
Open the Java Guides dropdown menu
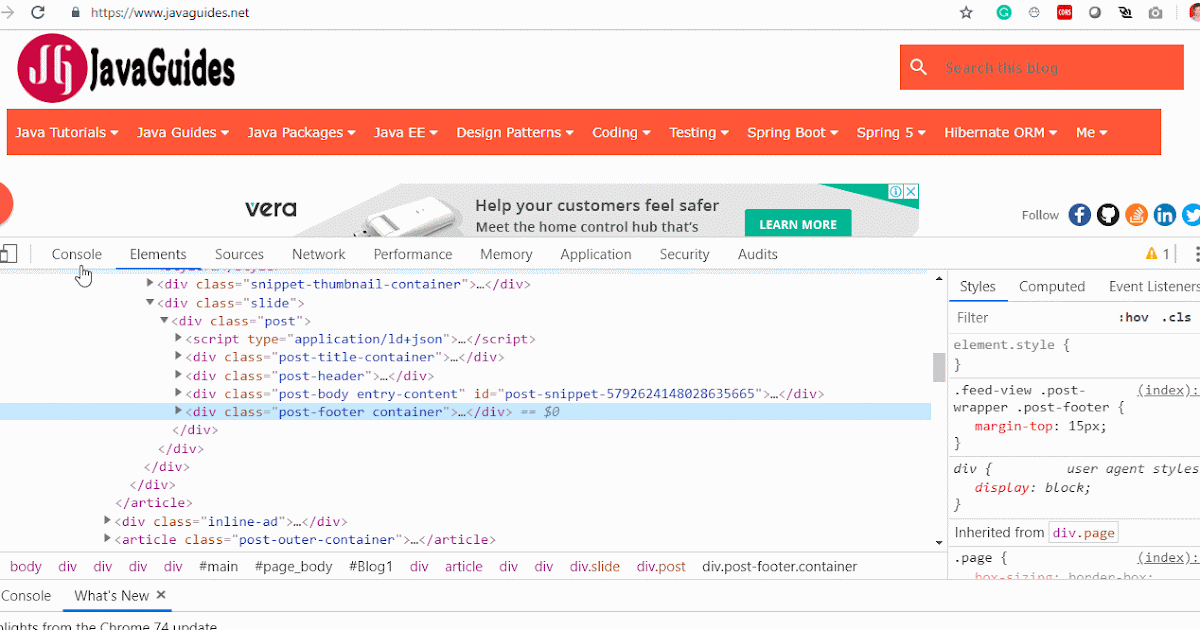point(183,132)
